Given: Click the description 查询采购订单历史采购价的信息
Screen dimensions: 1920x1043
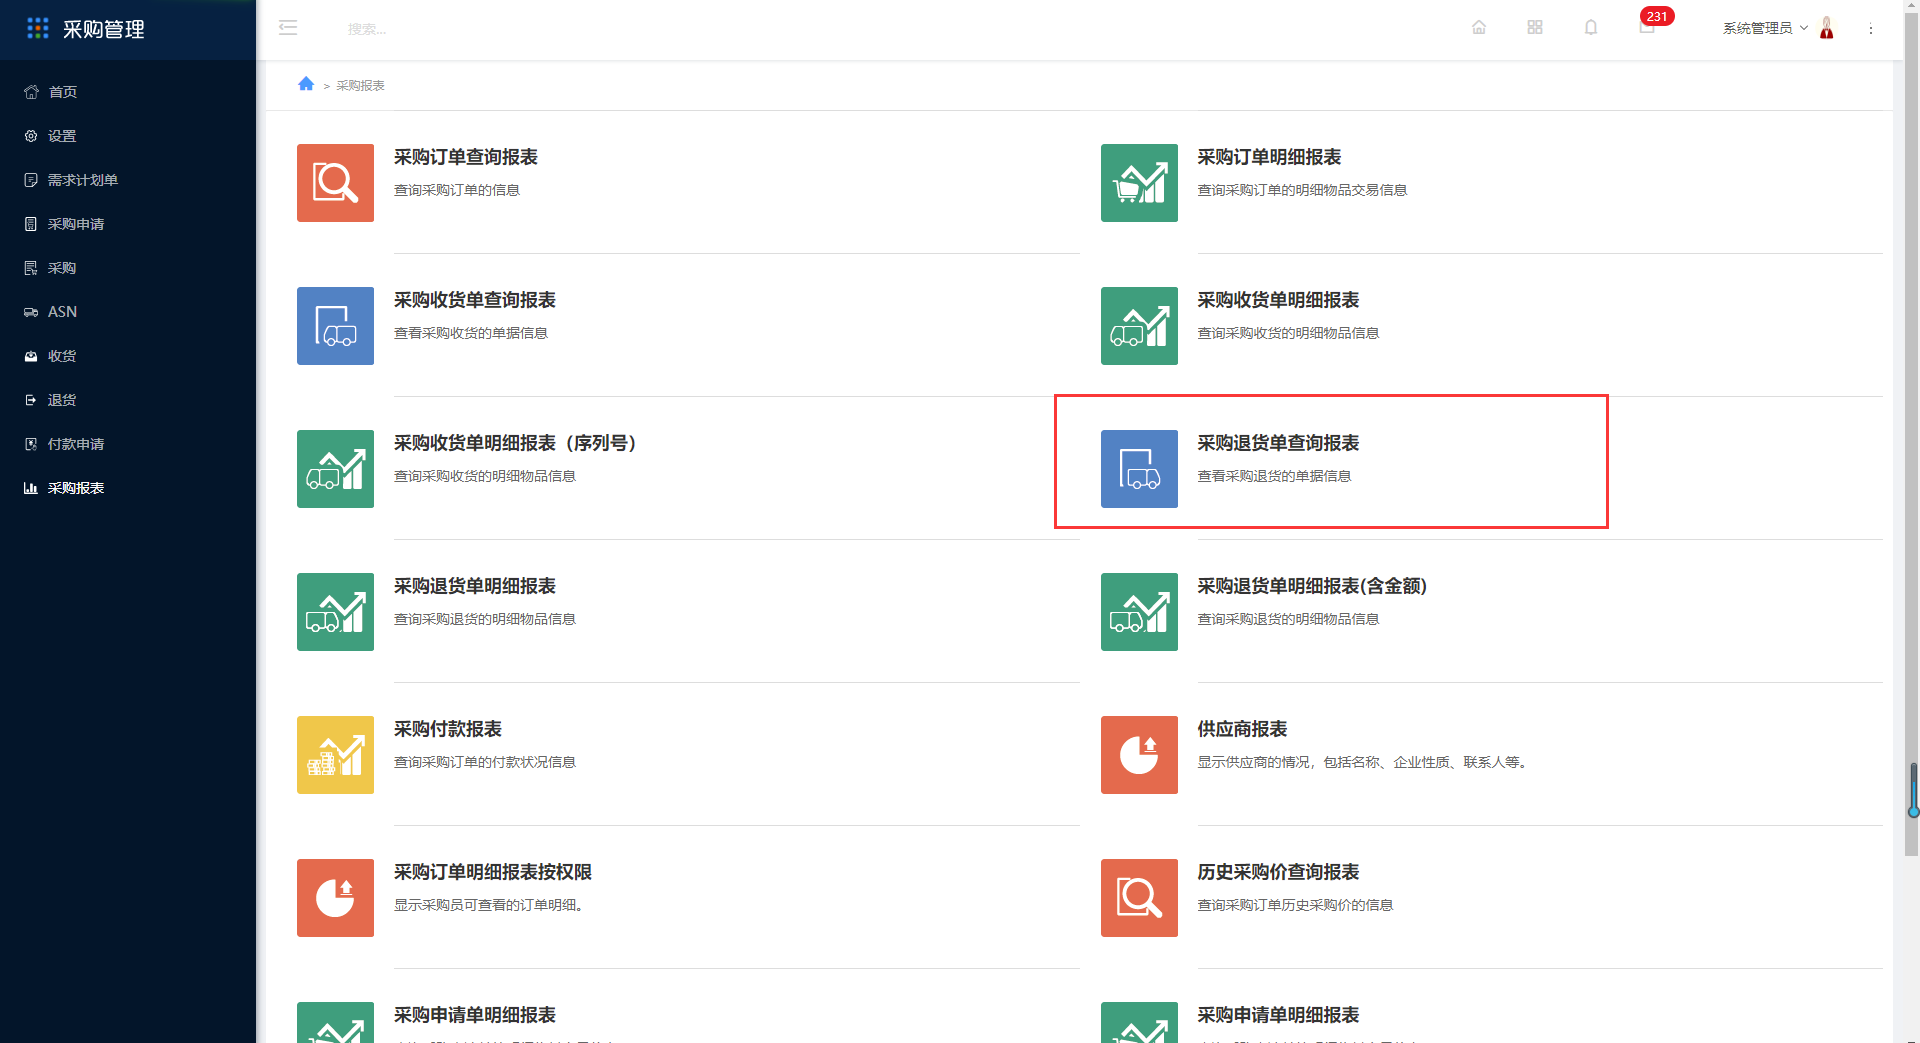Looking at the screenshot, I should (x=1295, y=905).
